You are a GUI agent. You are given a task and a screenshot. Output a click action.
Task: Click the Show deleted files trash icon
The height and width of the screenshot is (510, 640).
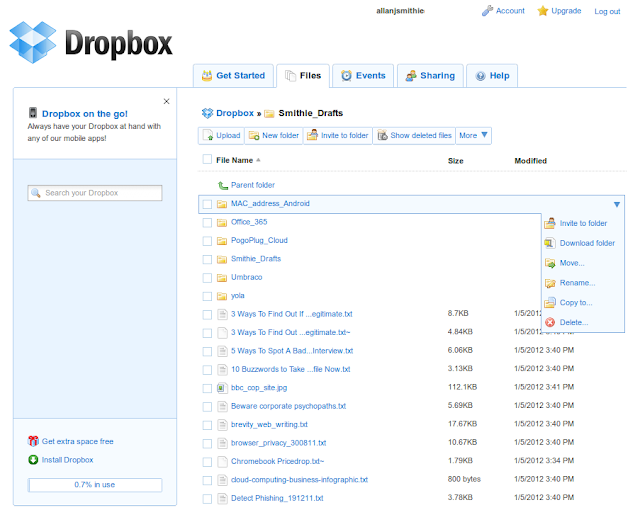pos(382,135)
